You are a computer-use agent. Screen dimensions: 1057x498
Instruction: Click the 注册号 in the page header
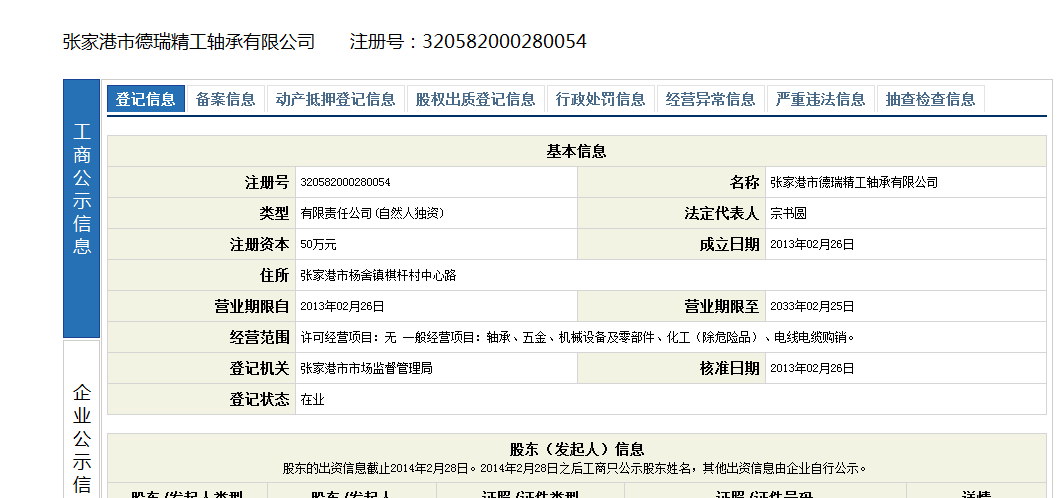468,42
